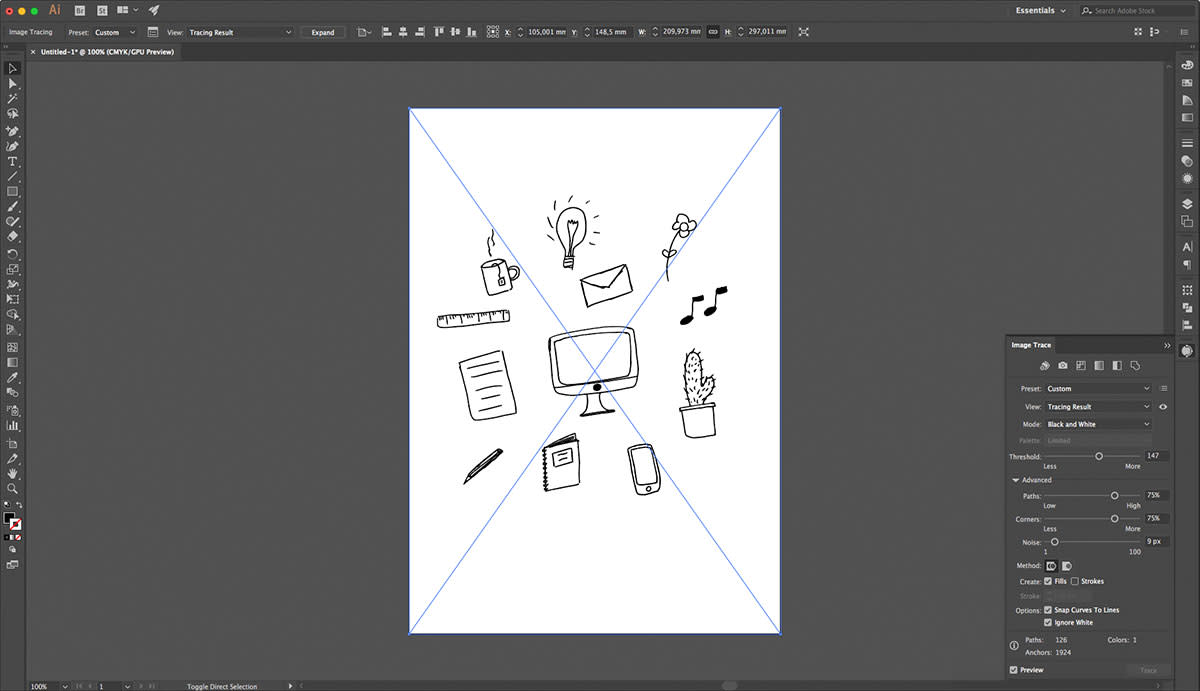Select the Gradient tool
This screenshot has height=691, width=1200.
pyautogui.click(x=13, y=362)
